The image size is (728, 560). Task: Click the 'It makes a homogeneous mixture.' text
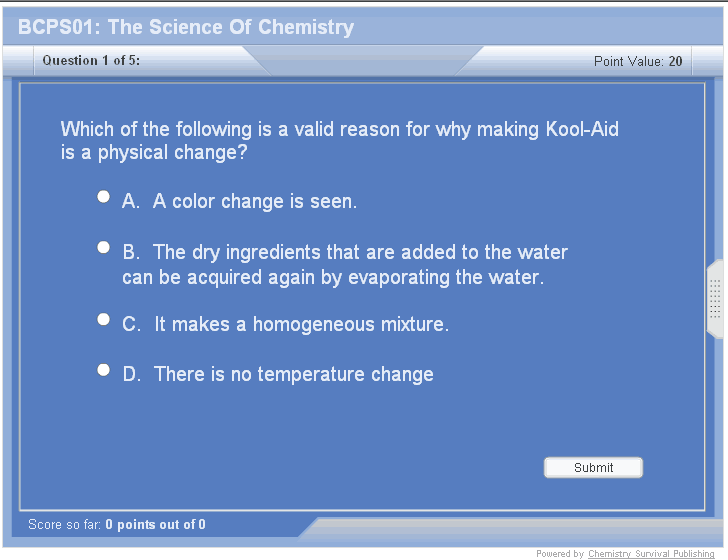click(x=301, y=325)
